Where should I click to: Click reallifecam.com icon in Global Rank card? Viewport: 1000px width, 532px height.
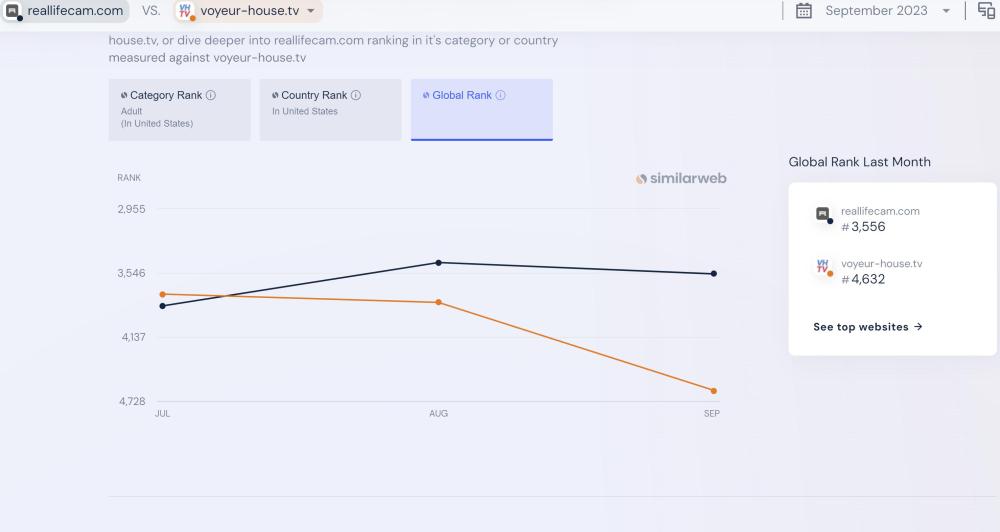click(823, 214)
